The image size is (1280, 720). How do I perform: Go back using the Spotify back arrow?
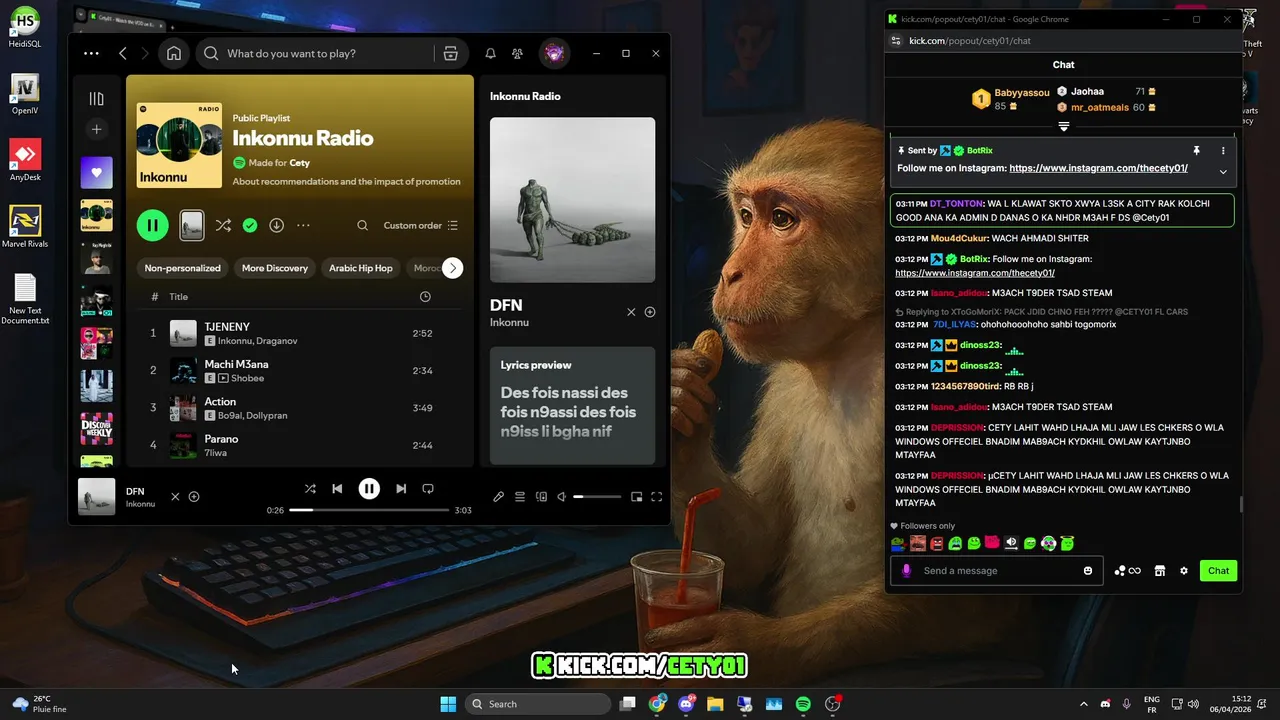tap(123, 53)
